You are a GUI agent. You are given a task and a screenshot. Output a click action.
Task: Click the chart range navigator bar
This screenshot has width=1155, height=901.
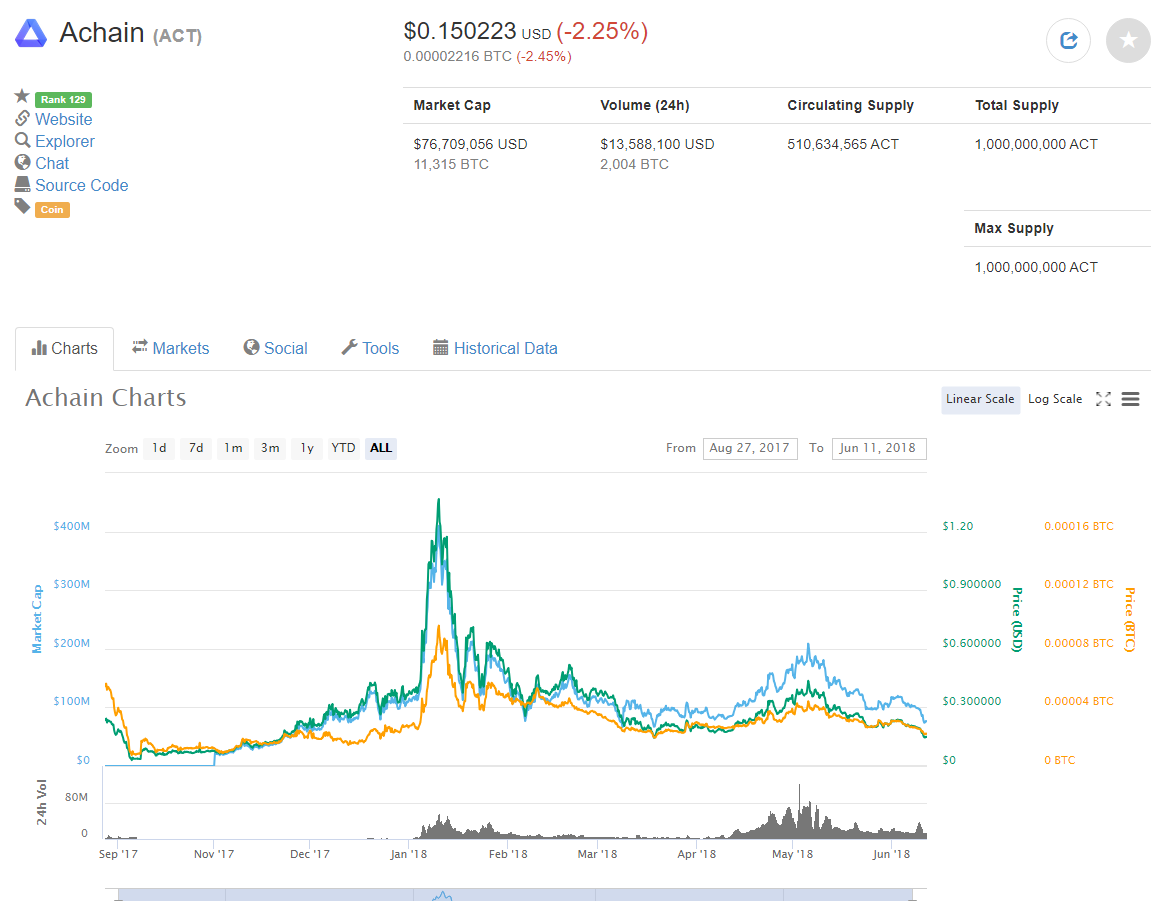516,895
